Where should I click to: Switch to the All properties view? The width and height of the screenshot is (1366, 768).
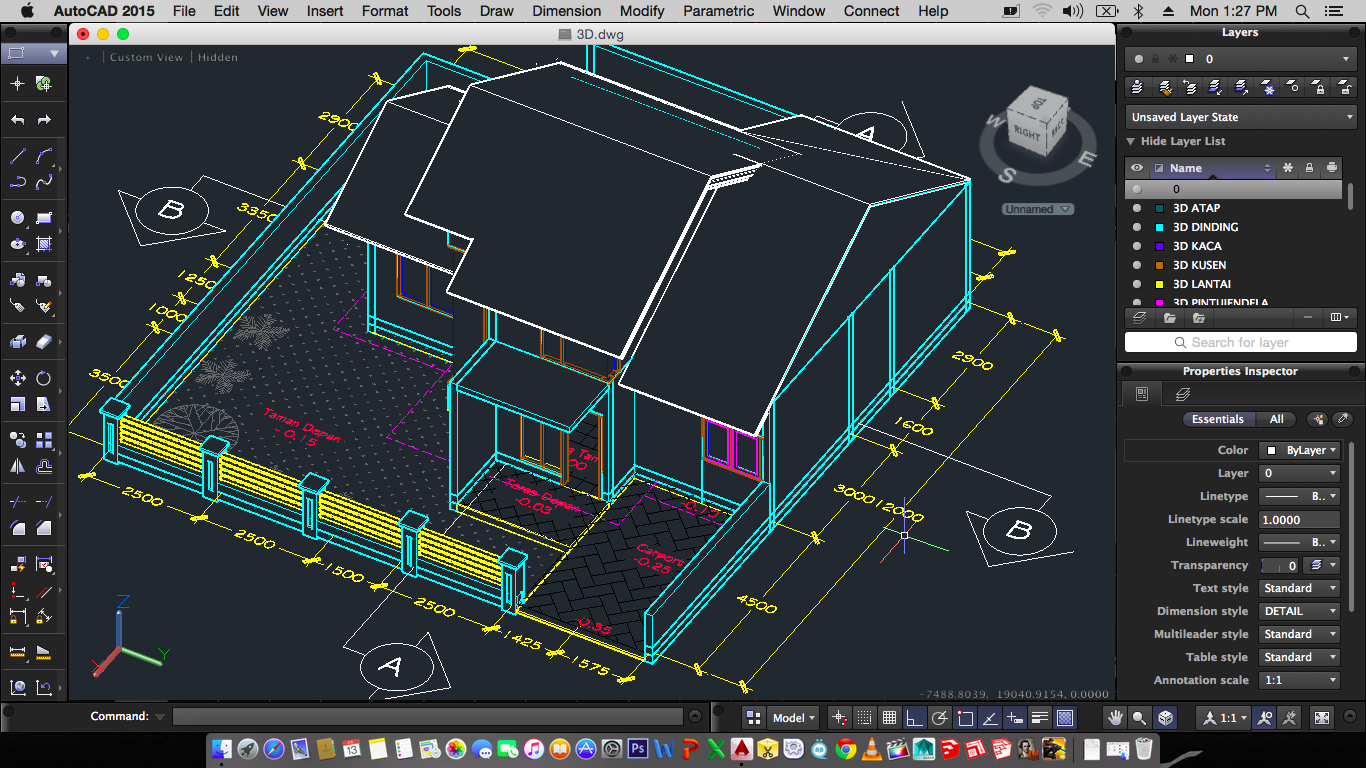click(1276, 419)
